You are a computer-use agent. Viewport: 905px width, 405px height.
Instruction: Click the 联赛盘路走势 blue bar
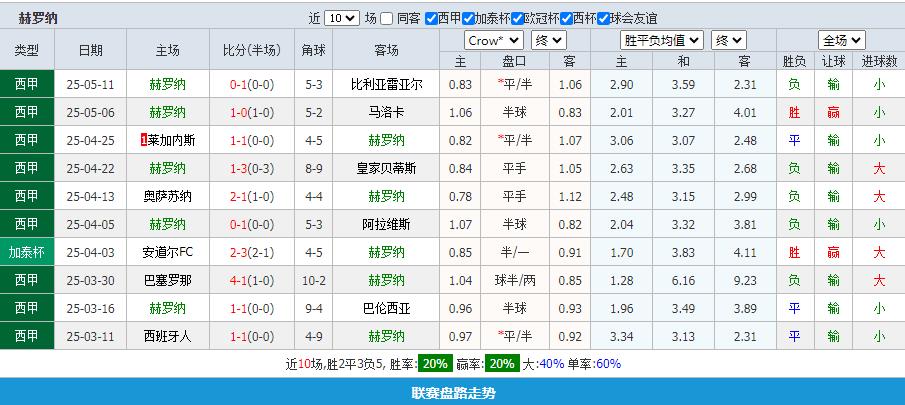click(x=452, y=392)
